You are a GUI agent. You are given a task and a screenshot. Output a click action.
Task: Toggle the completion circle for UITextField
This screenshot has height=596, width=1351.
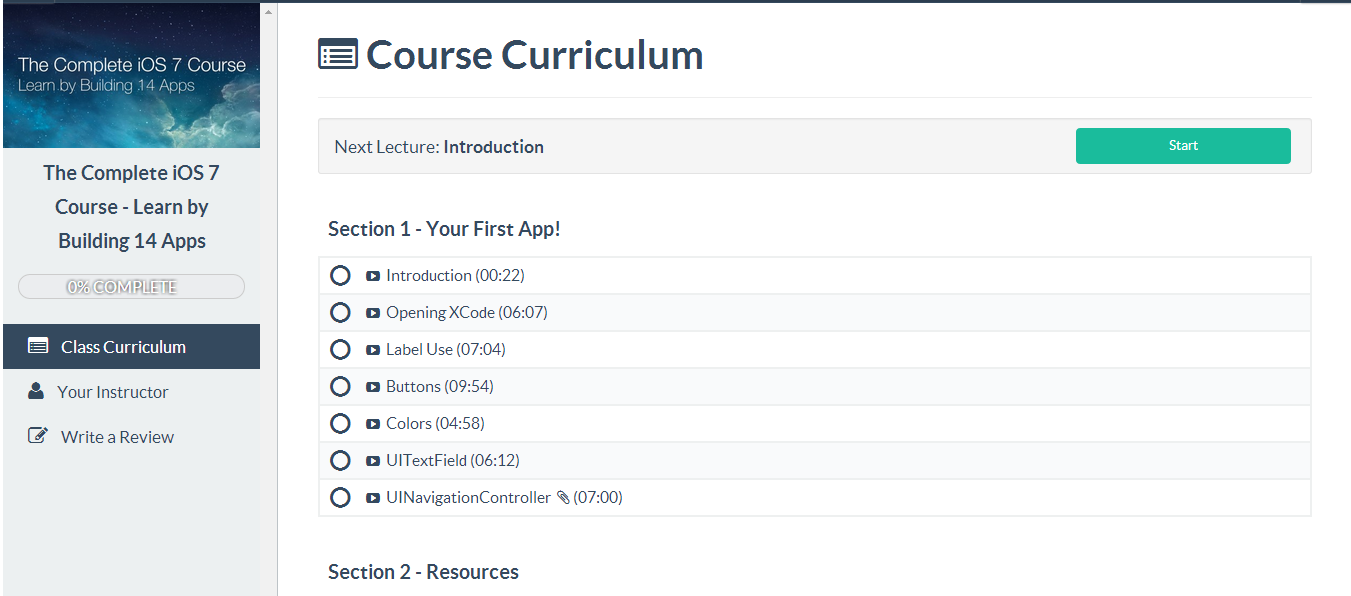340,461
